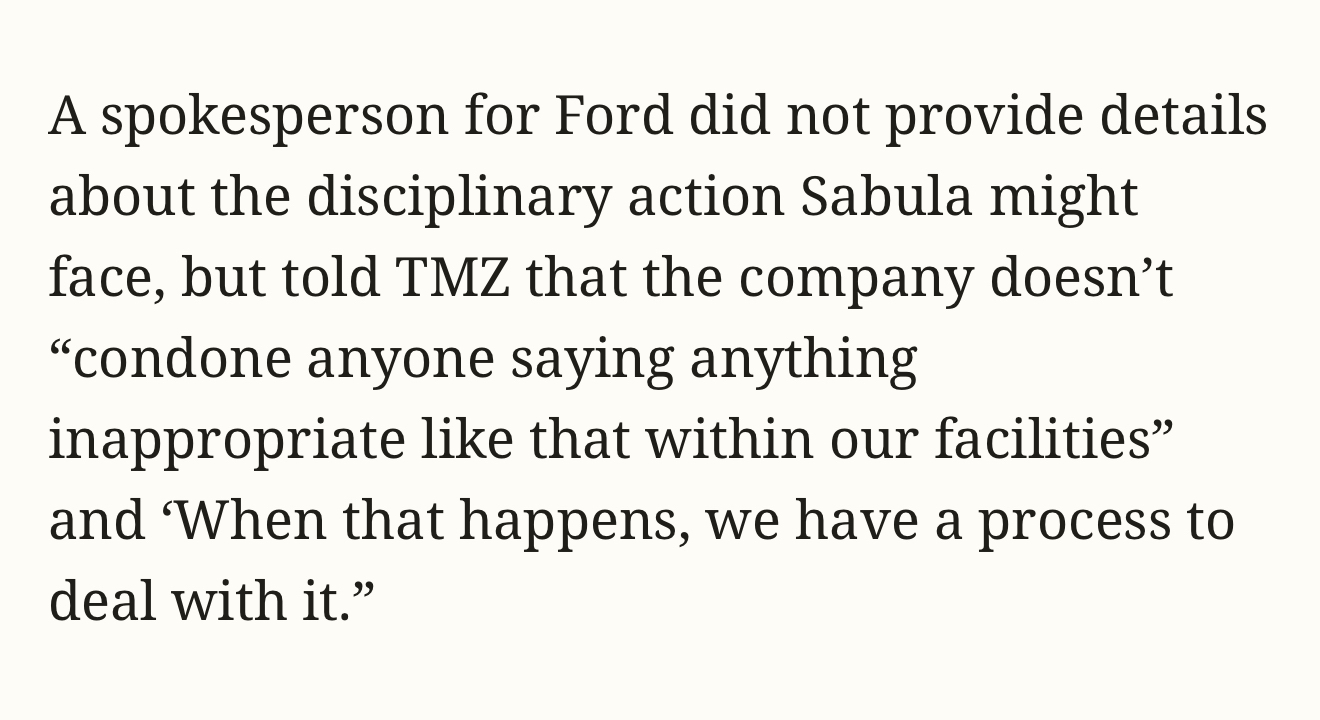Click the word "company" in the paragraph

[x=855, y=280]
